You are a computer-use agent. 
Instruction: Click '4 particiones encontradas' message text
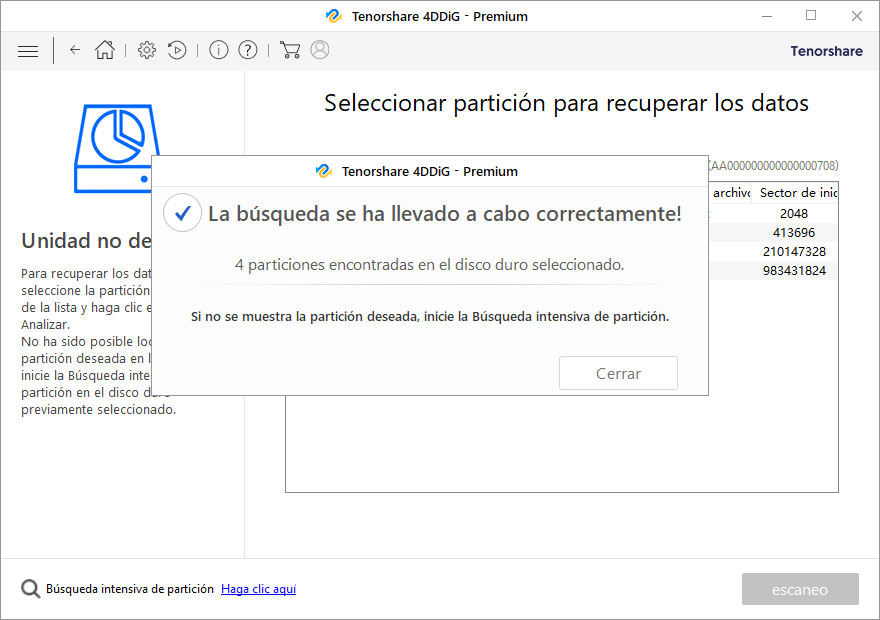tap(429, 265)
